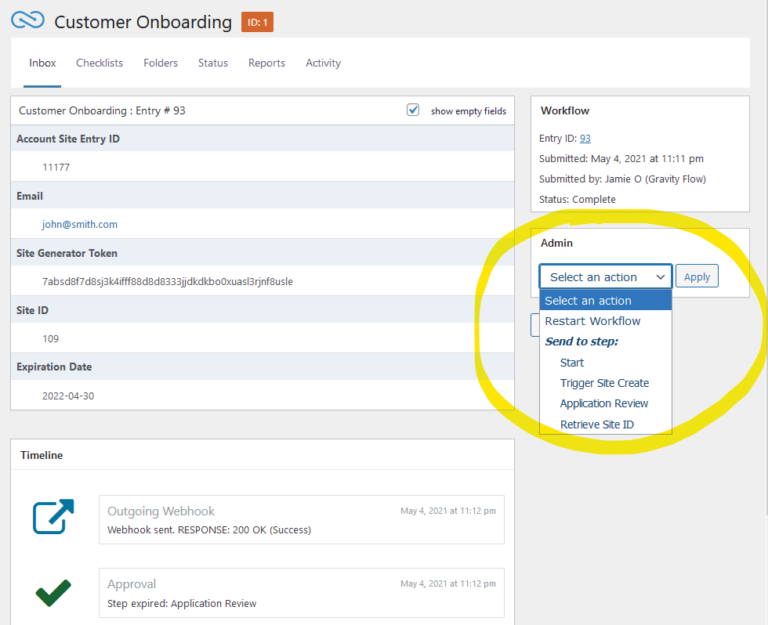Image resolution: width=768 pixels, height=625 pixels.
Task: Choose Retrieve Site ID step option
Action: point(597,425)
